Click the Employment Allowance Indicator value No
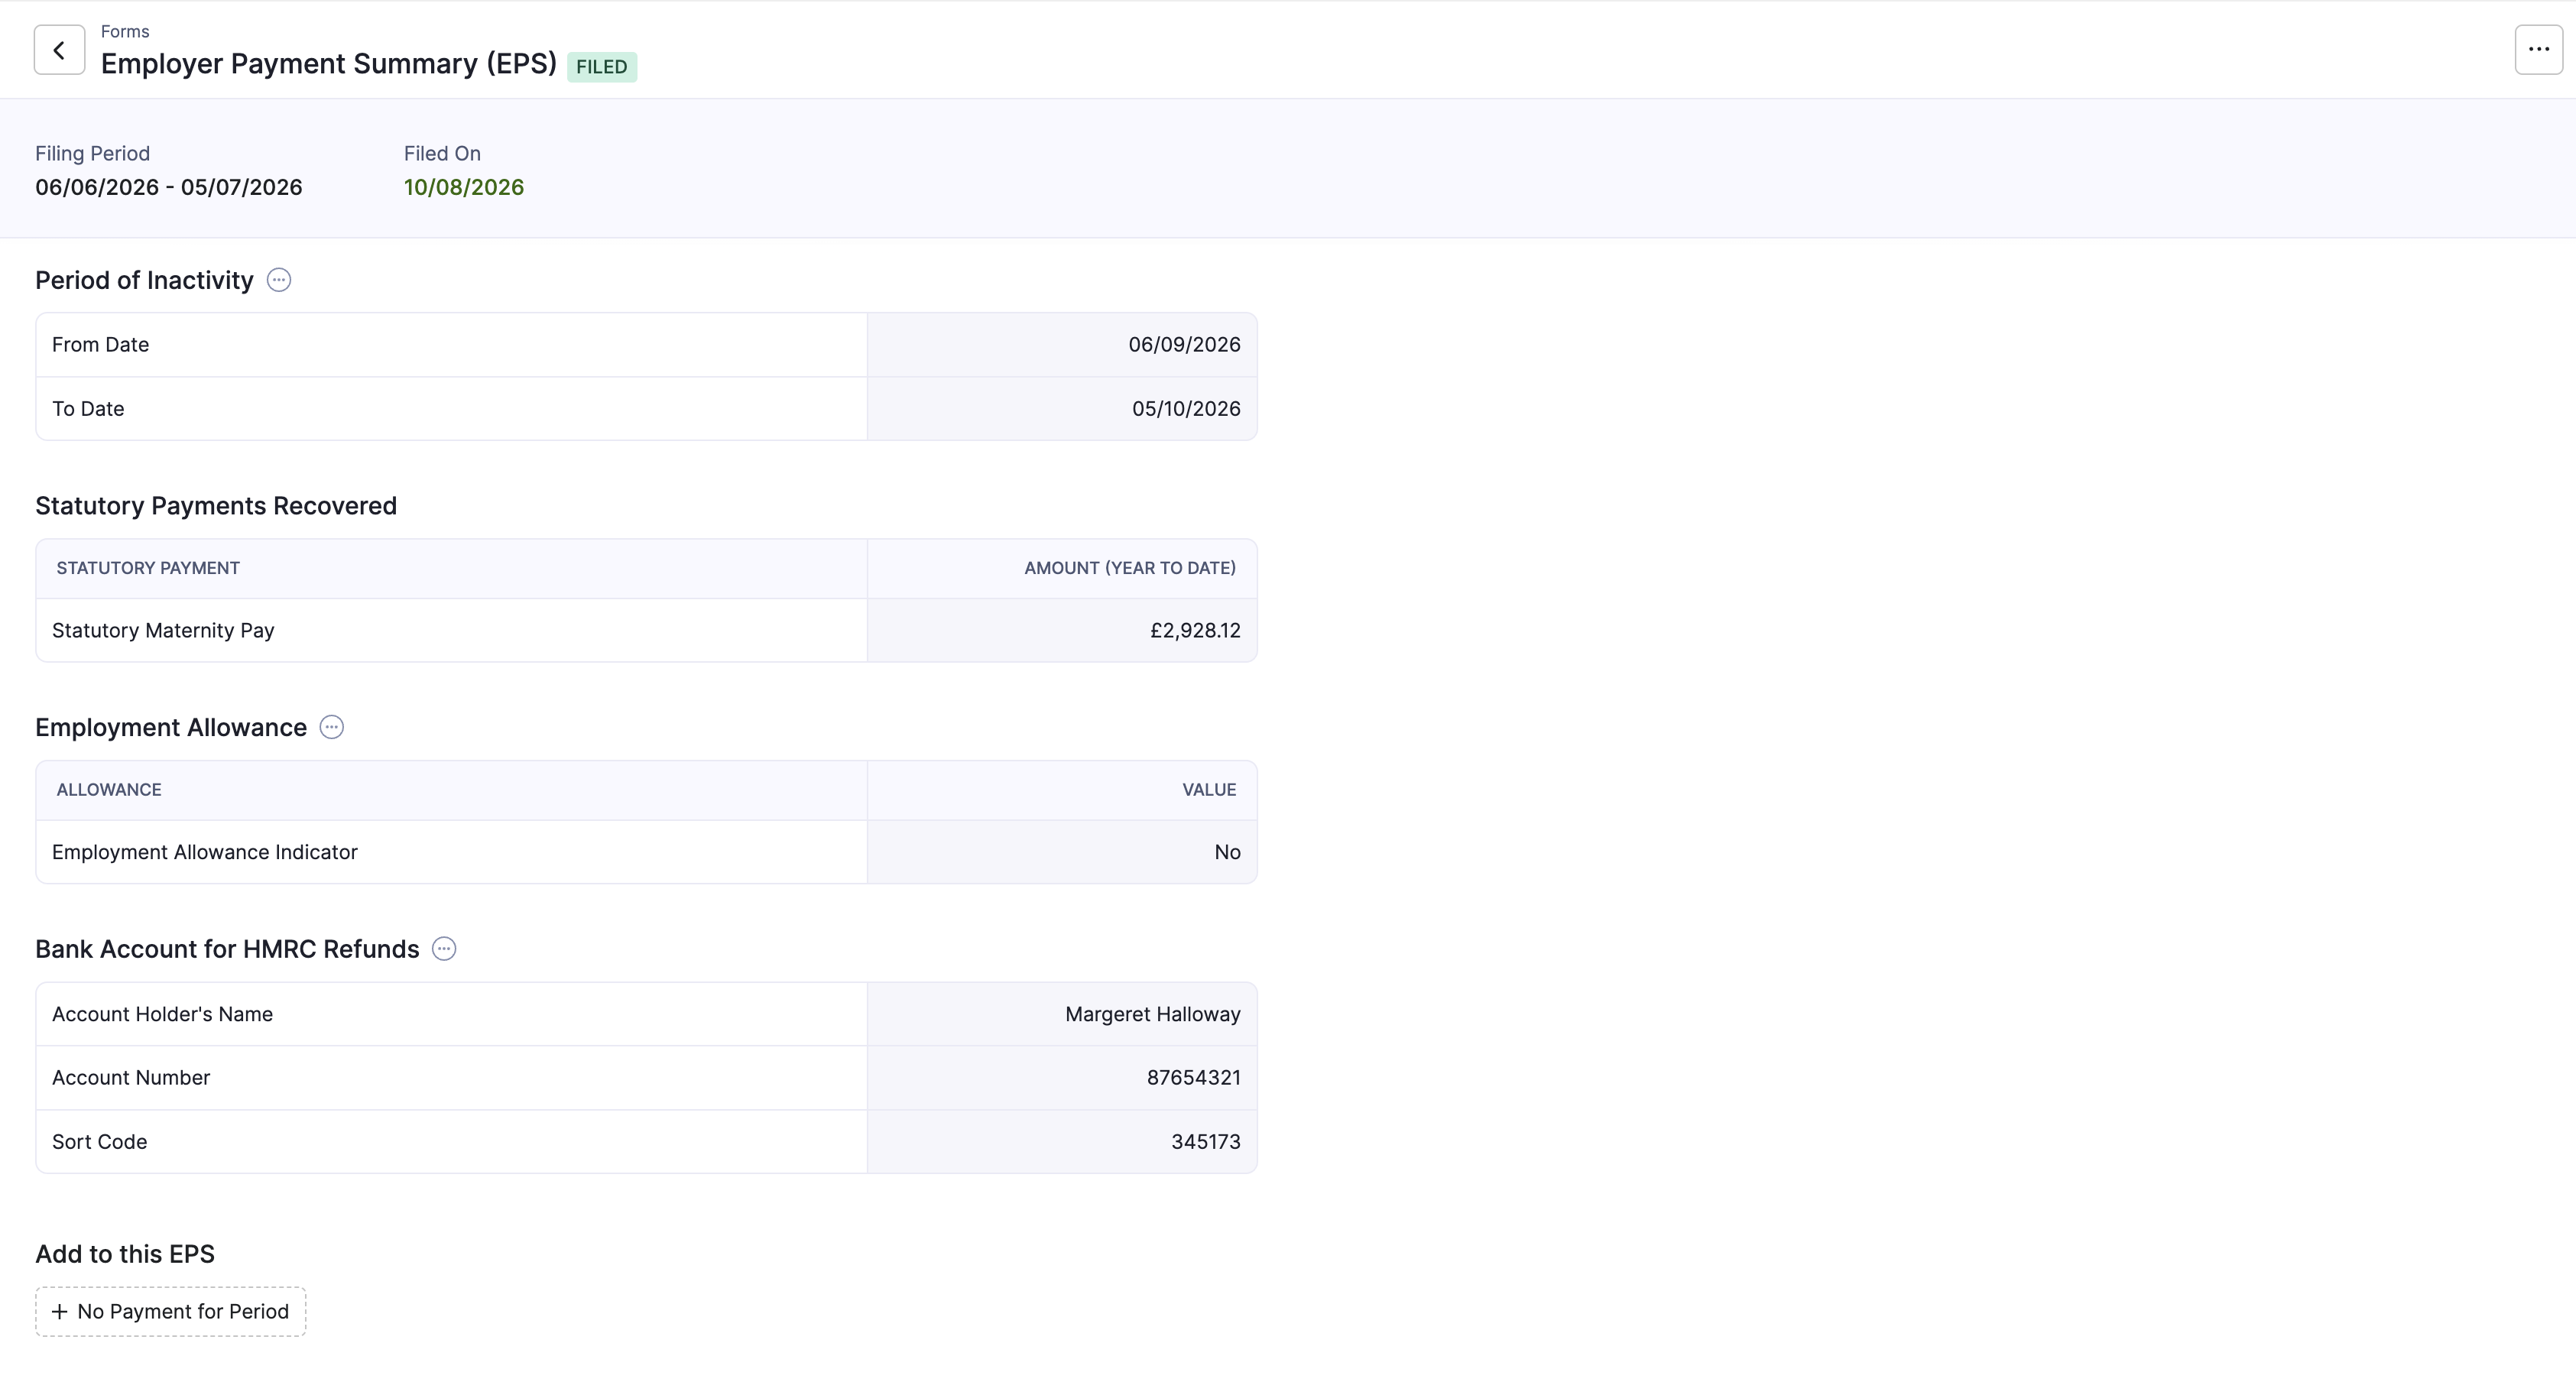2576x1382 pixels. pos(1227,852)
